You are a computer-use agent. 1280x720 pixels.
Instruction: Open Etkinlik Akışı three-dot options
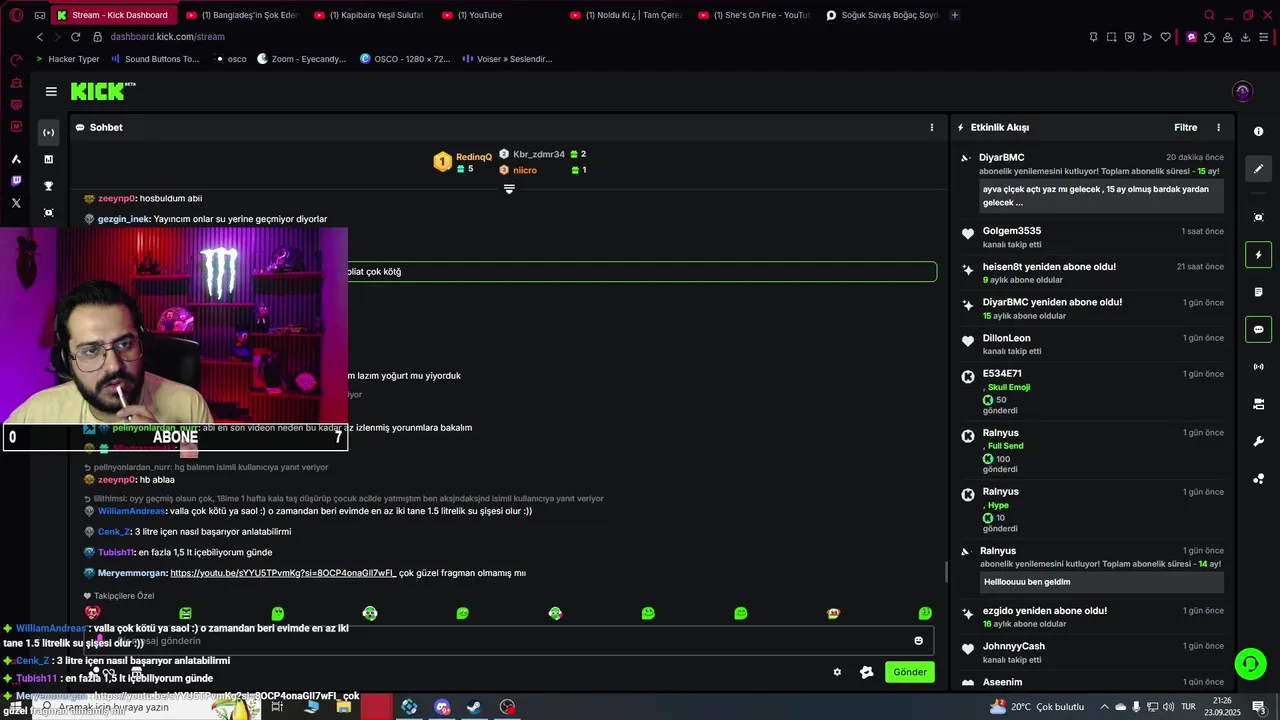1218,127
